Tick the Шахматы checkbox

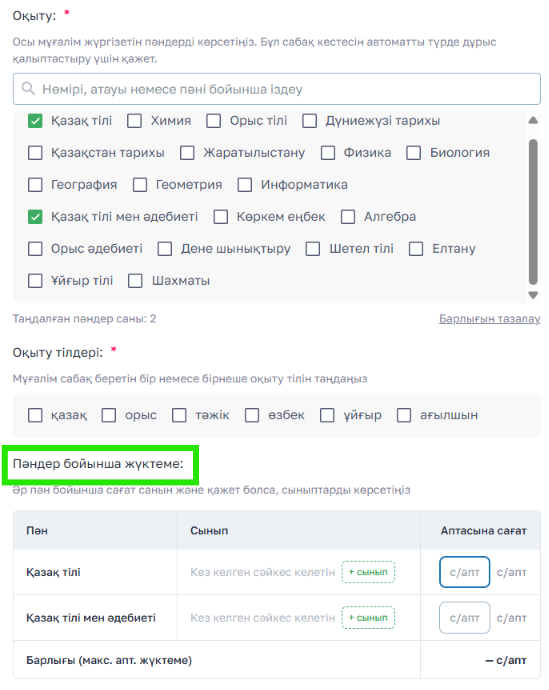[135, 281]
